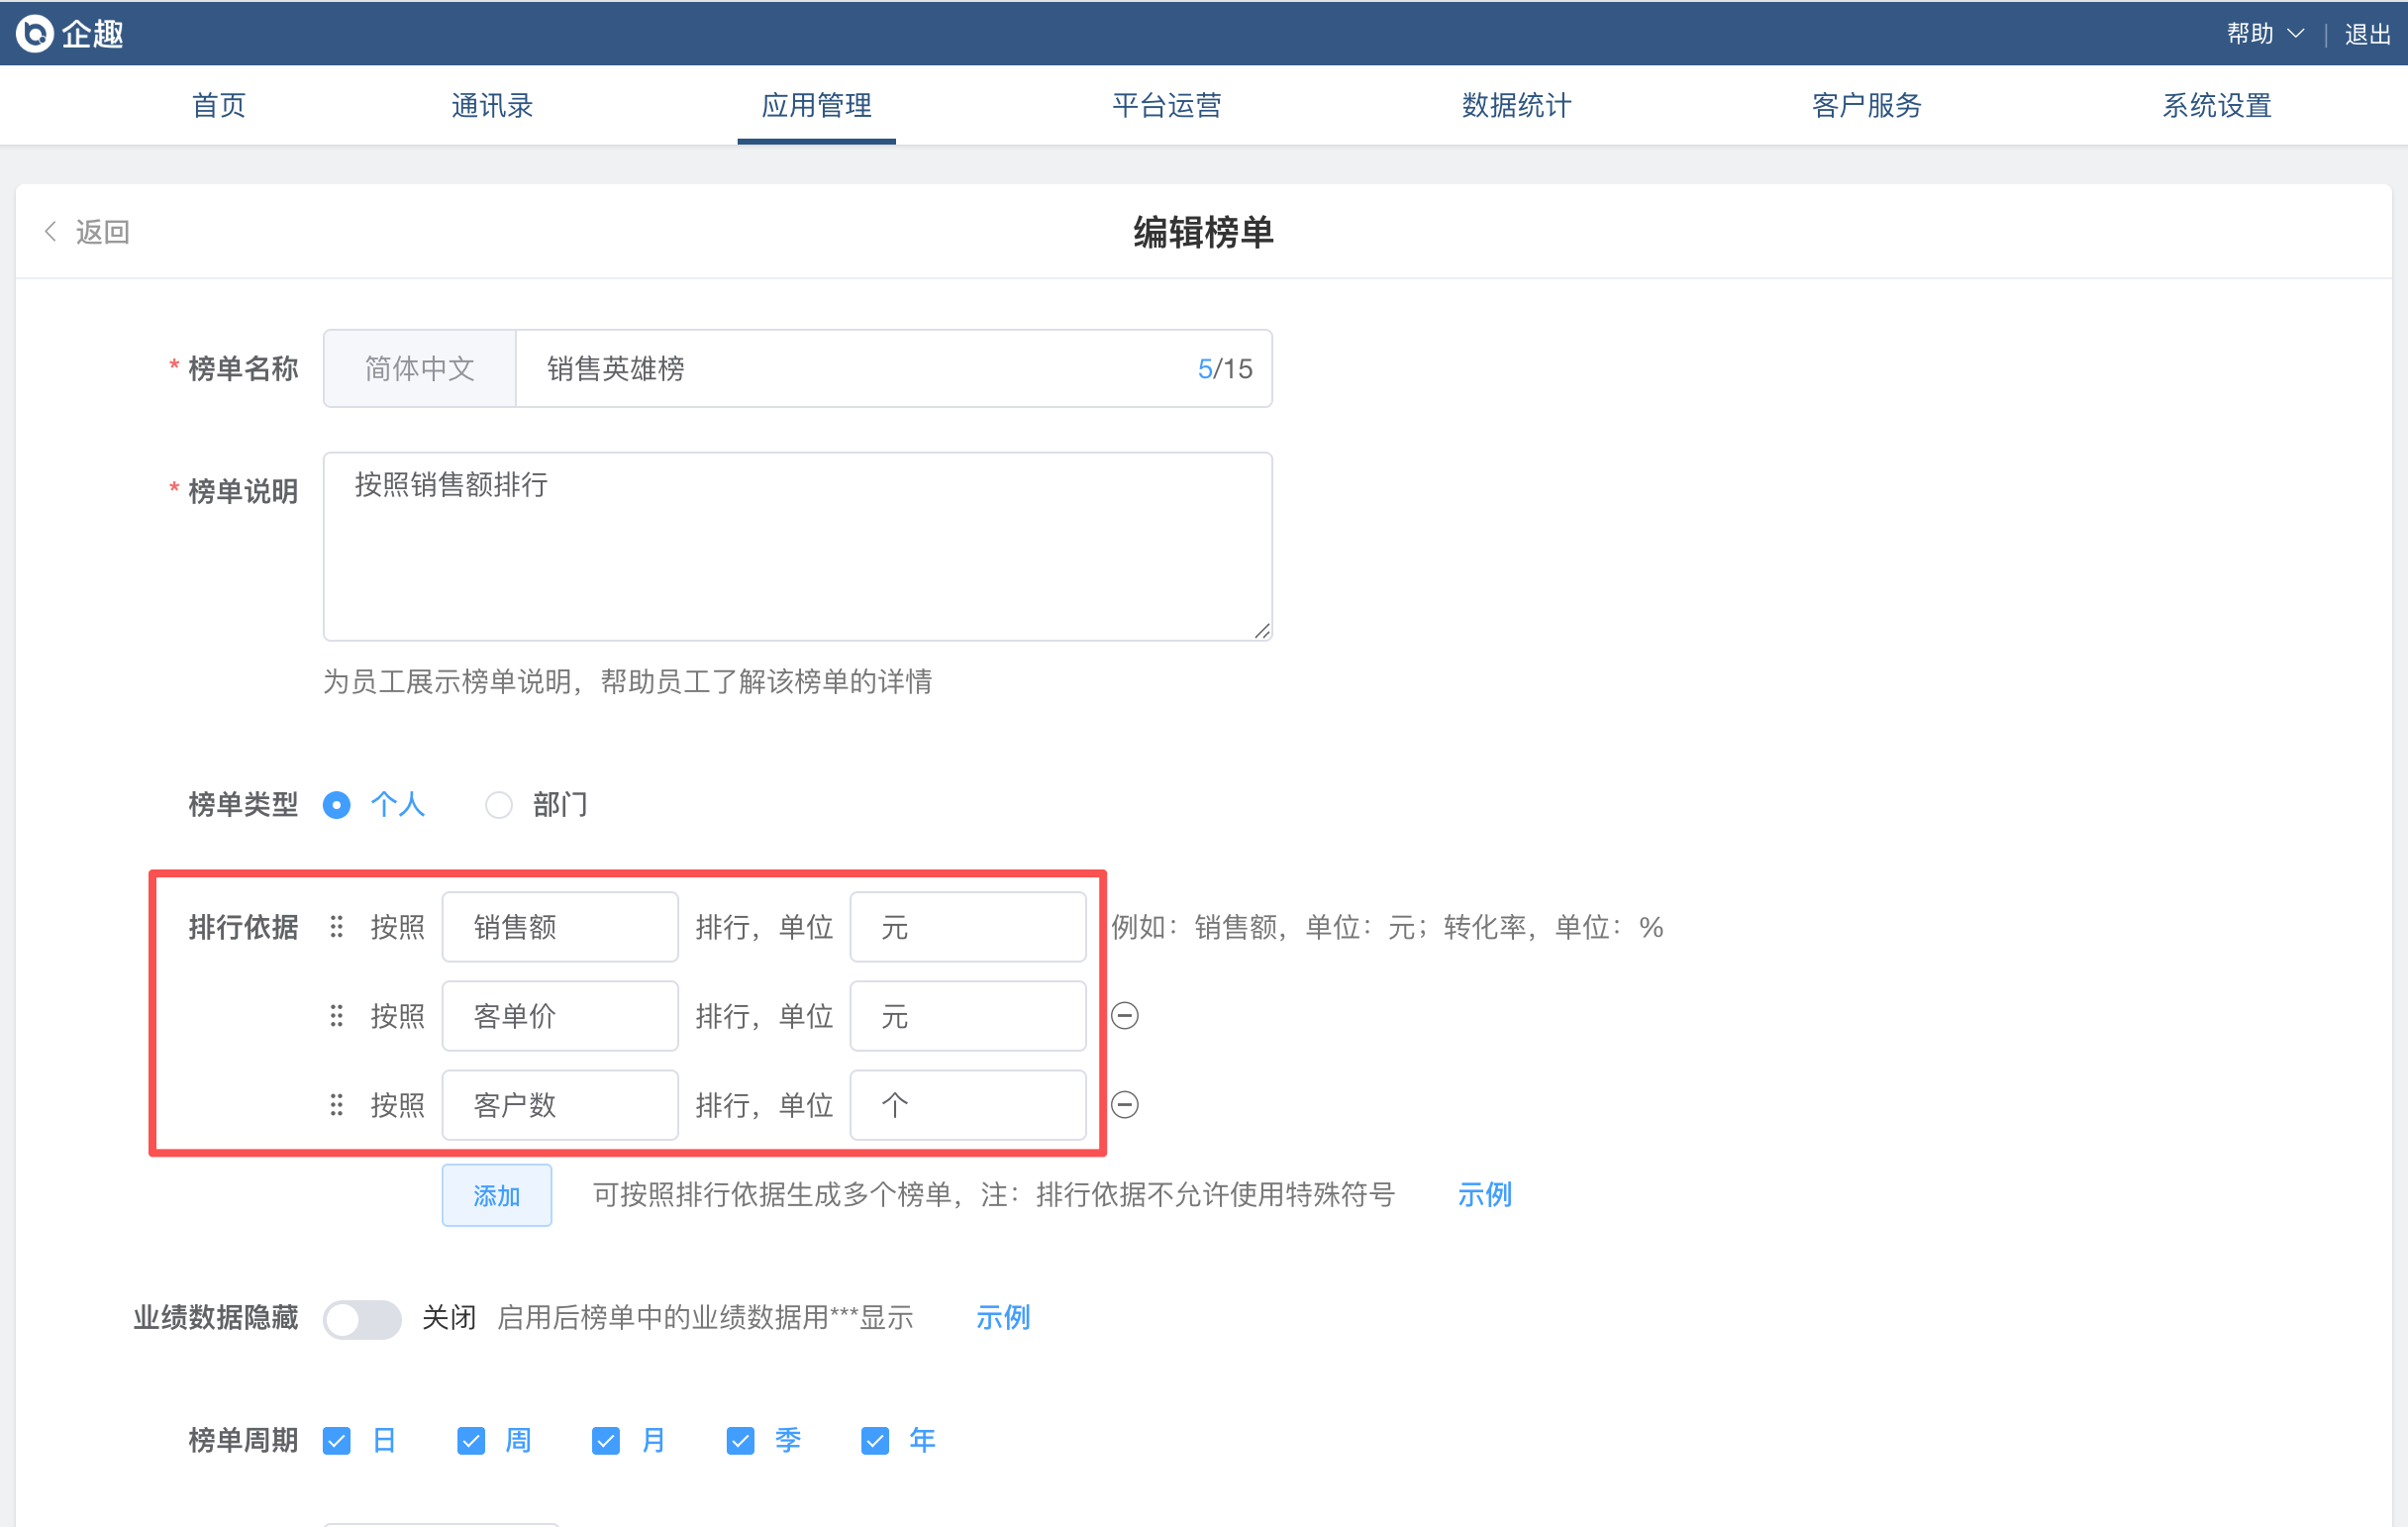The height and width of the screenshot is (1527, 2408).
Task: Click 退出 to log out
Action: 2367,34
